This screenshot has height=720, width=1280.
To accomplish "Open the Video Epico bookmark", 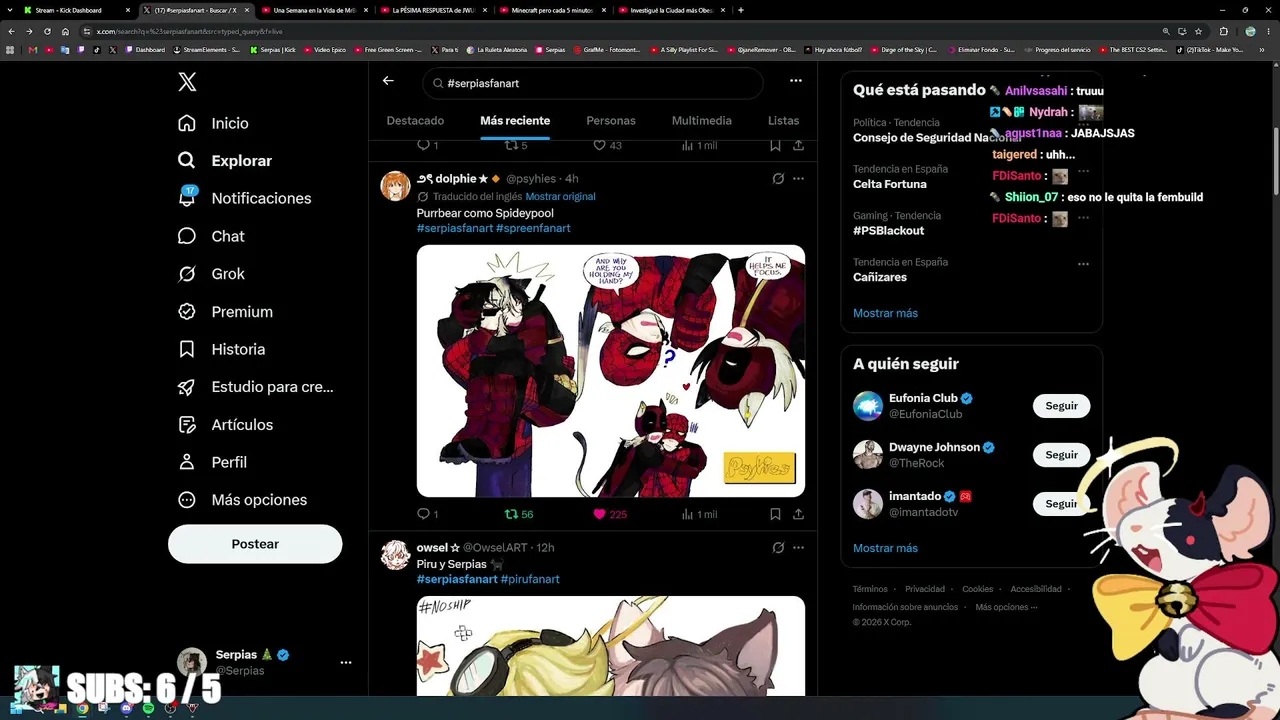I will (327, 49).
